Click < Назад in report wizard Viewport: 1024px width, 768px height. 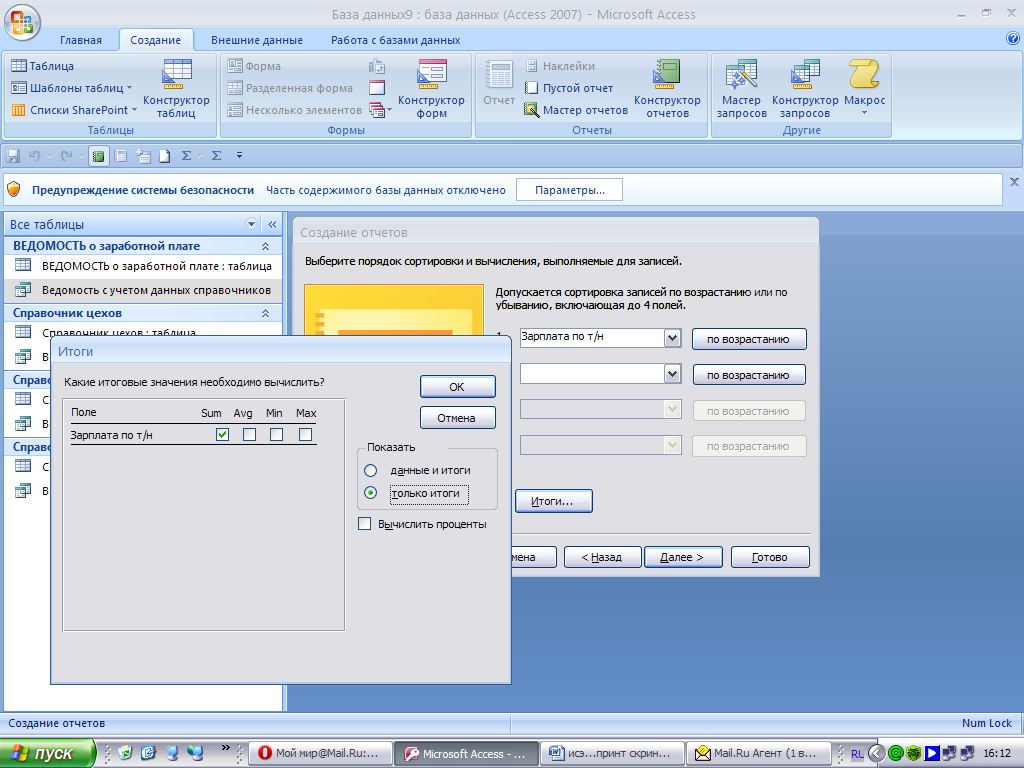602,557
